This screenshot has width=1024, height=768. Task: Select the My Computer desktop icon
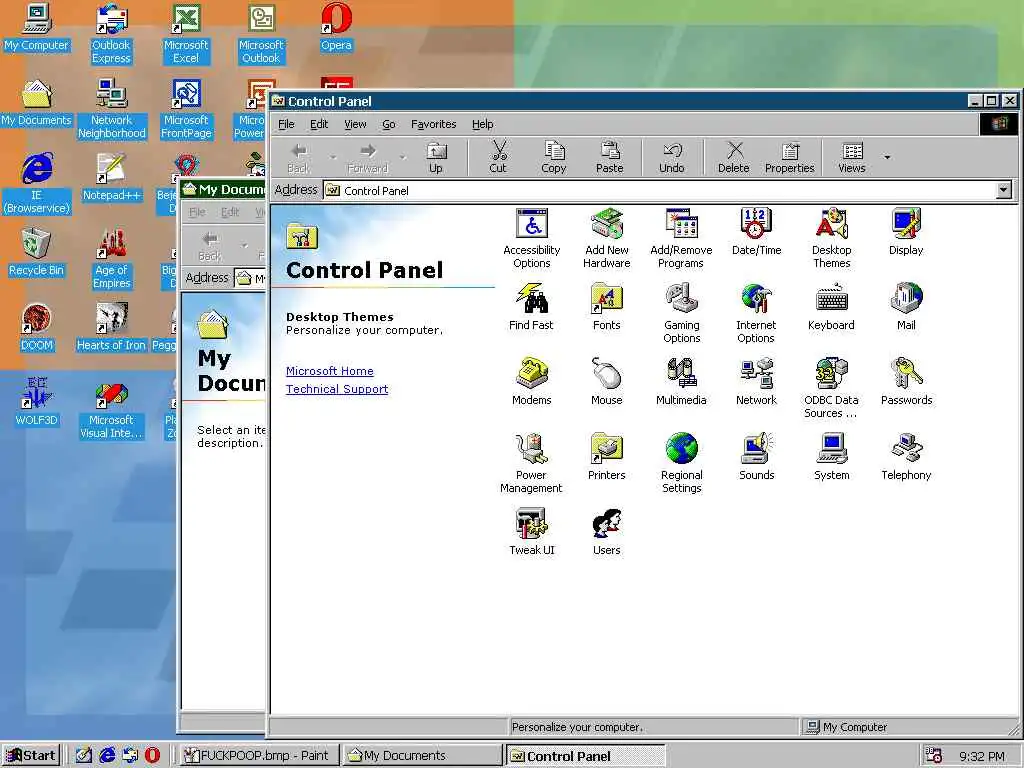[37, 28]
